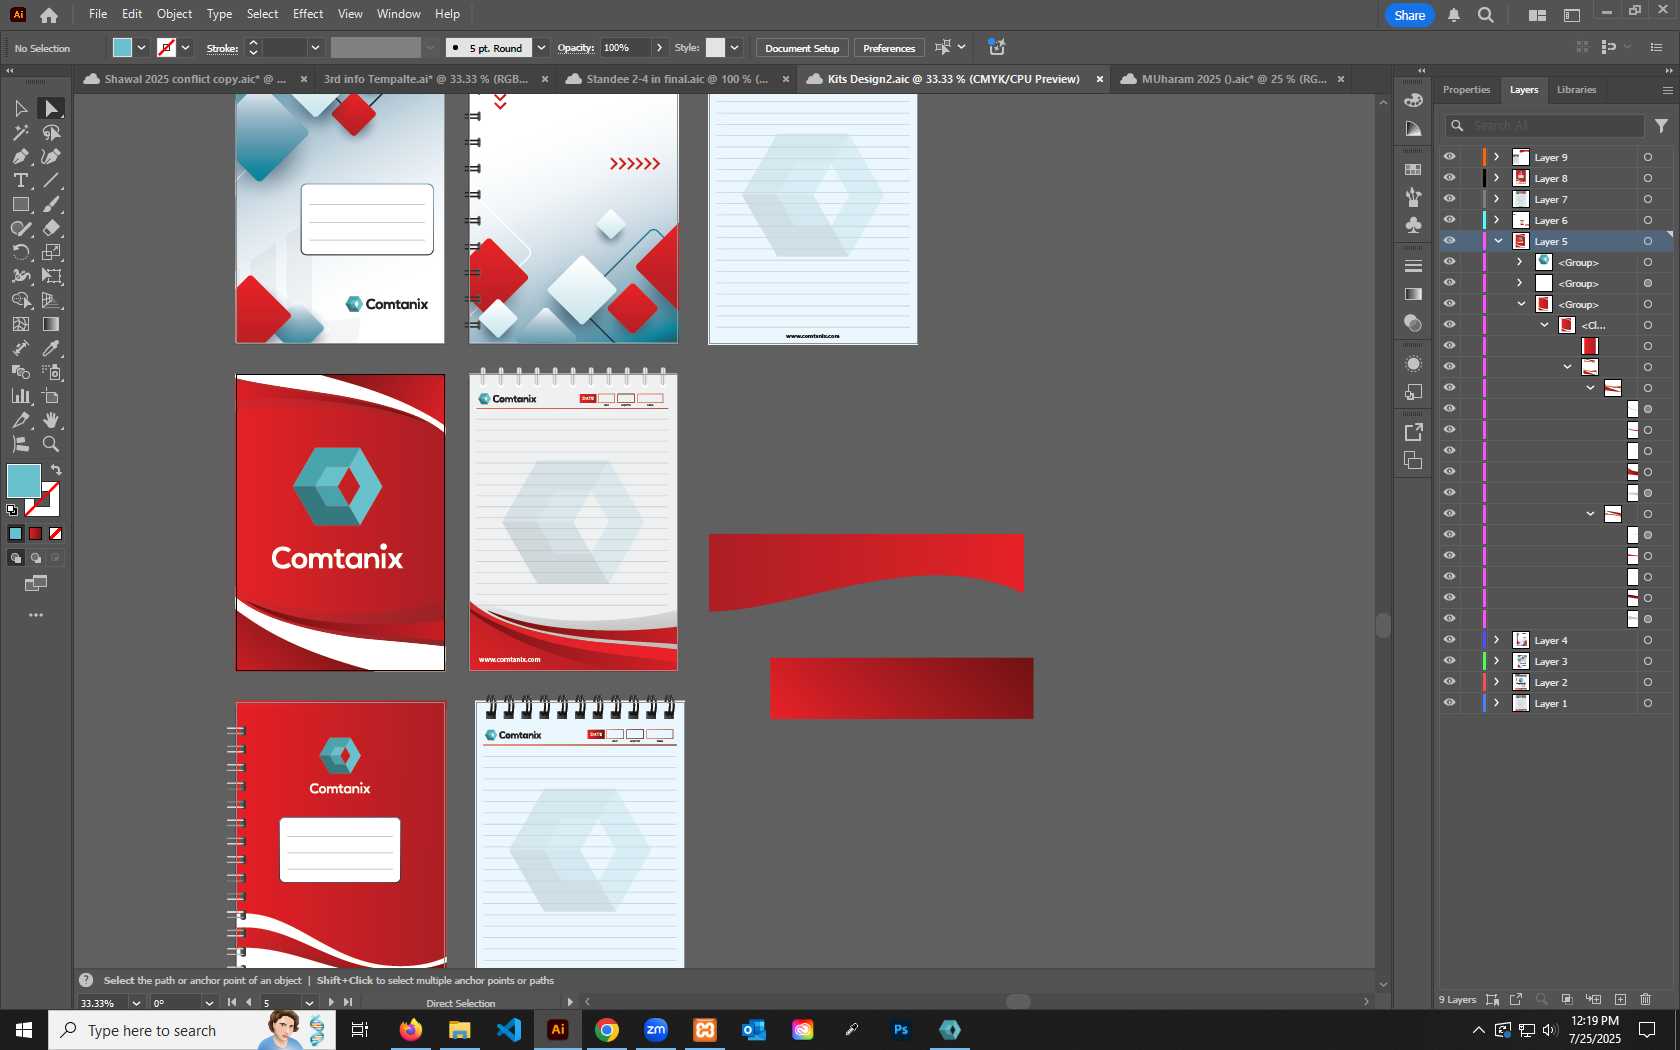
Task: Open the Window menu
Action: coord(399,14)
